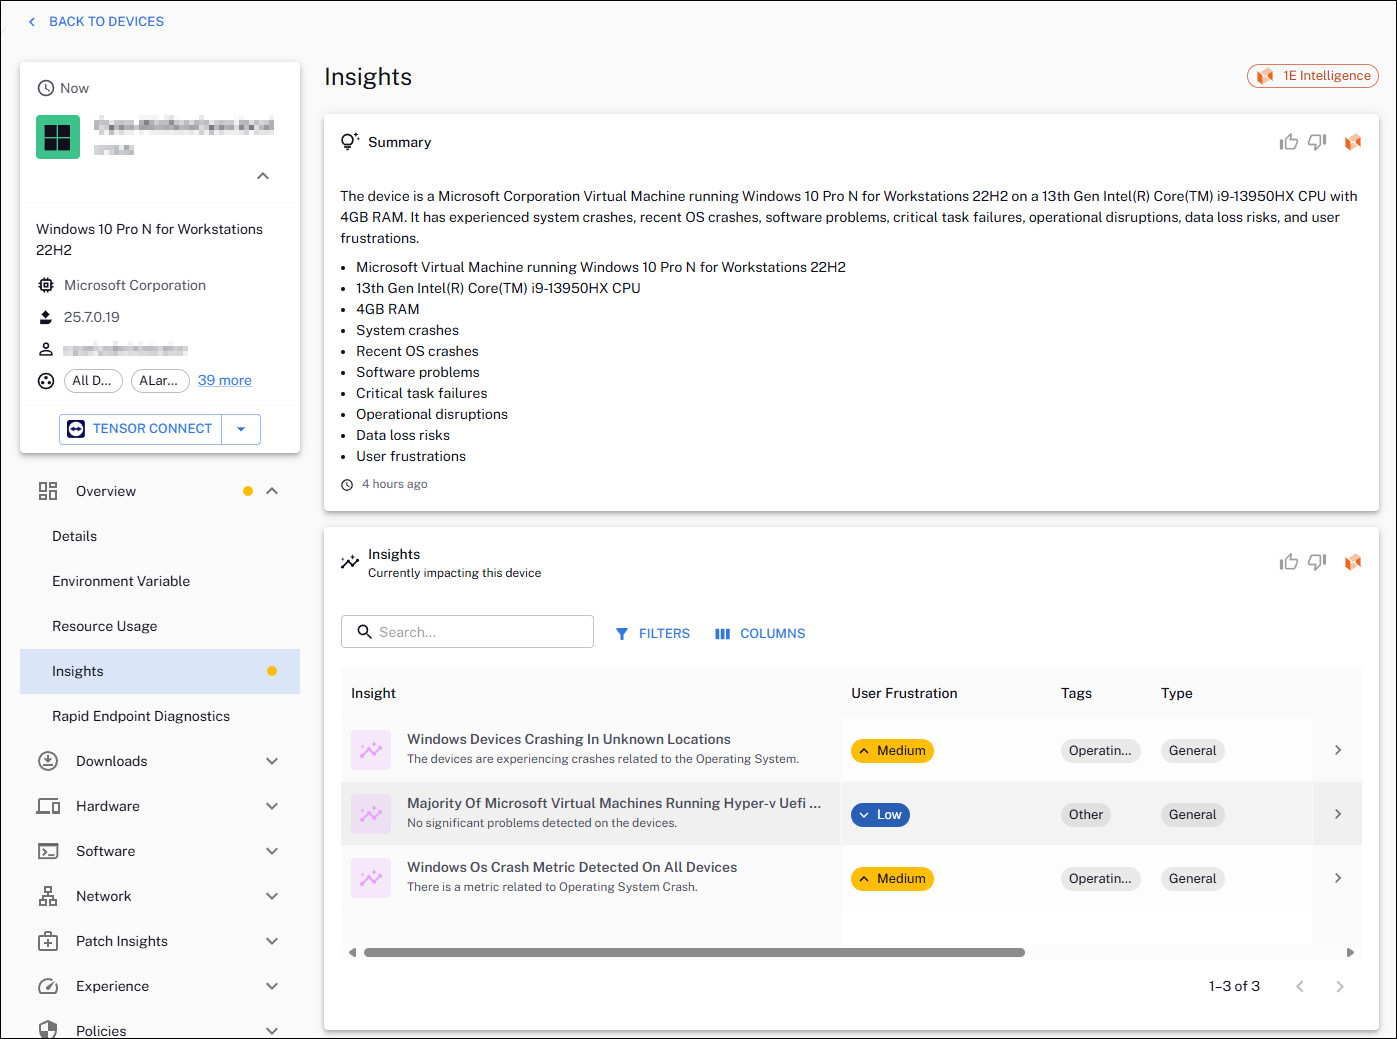Expand the Patch Insights section
The width and height of the screenshot is (1397, 1039).
(x=272, y=941)
